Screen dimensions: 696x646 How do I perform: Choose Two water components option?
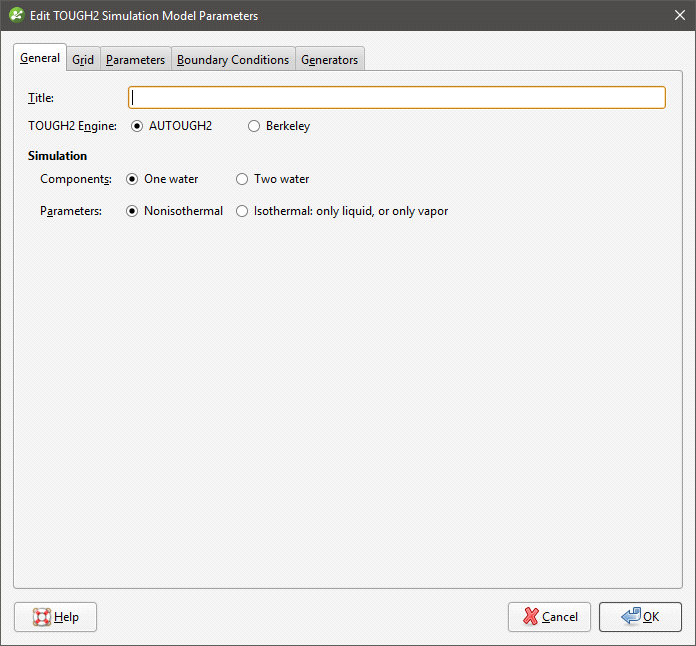coord(242,179)
